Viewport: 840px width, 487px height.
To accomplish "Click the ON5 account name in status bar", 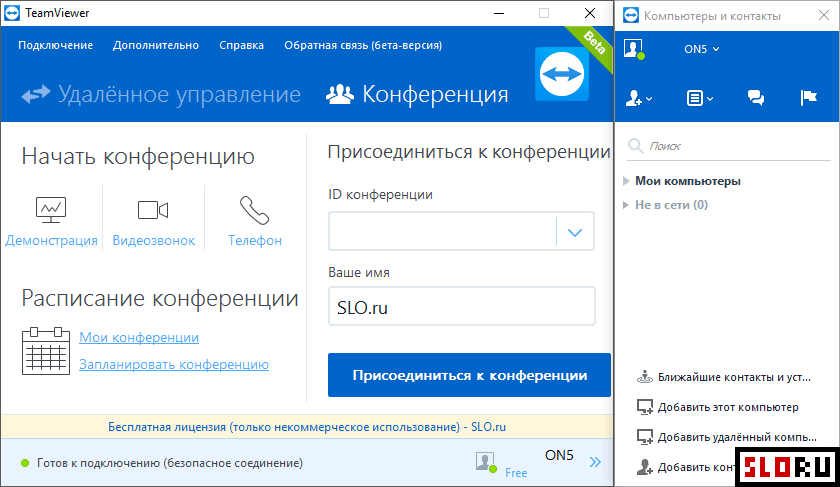I will click(x=559, y=455).
